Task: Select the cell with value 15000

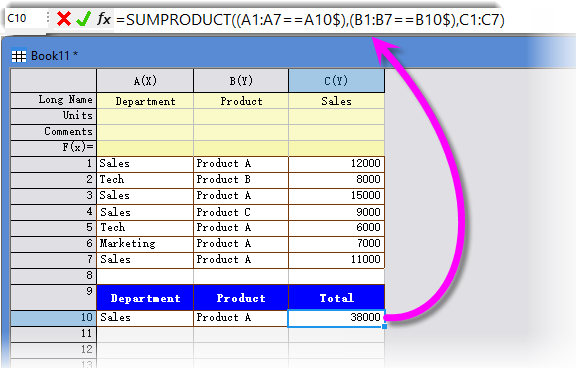Action: 336,196
